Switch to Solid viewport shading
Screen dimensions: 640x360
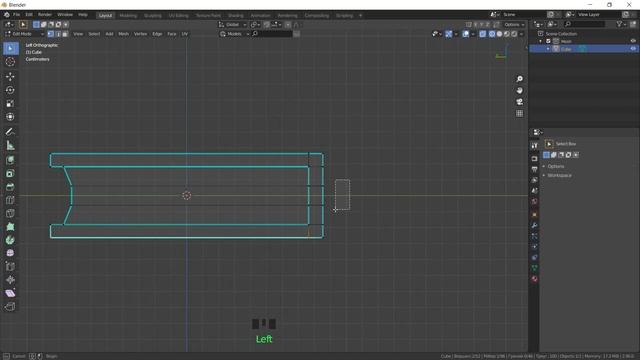click(499, 34)
